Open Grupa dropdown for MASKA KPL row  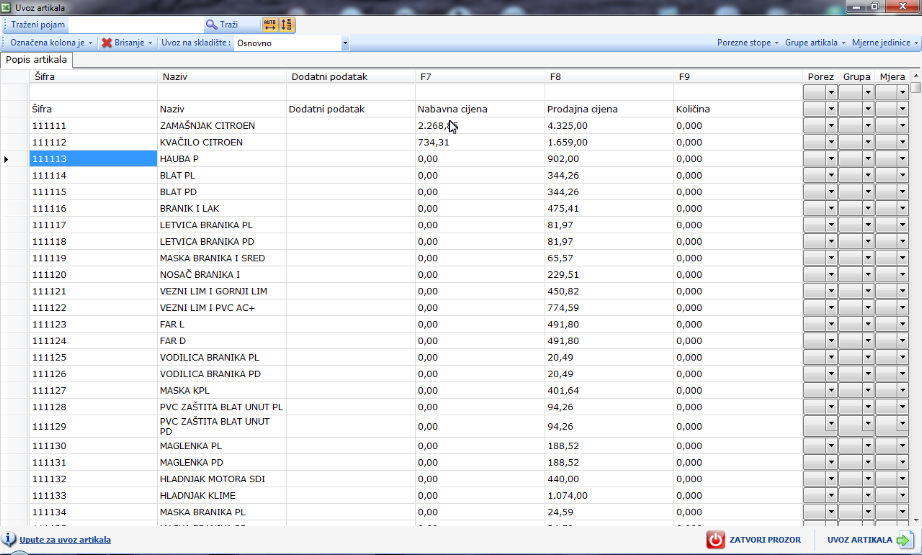(868, 390)
